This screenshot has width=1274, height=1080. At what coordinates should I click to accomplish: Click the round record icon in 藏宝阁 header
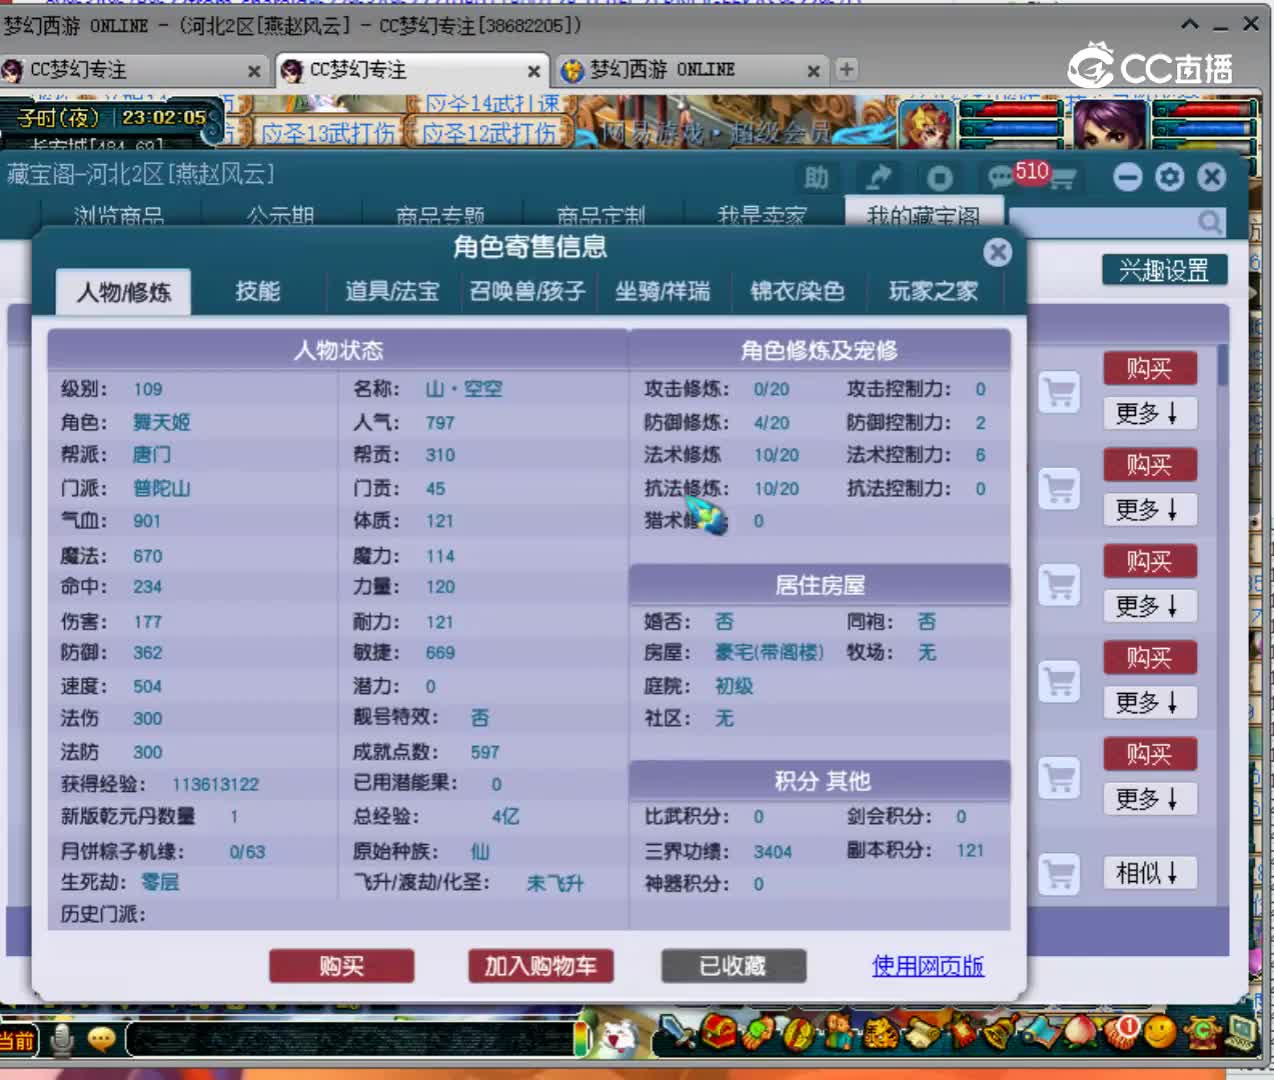[x=939, y=178]
